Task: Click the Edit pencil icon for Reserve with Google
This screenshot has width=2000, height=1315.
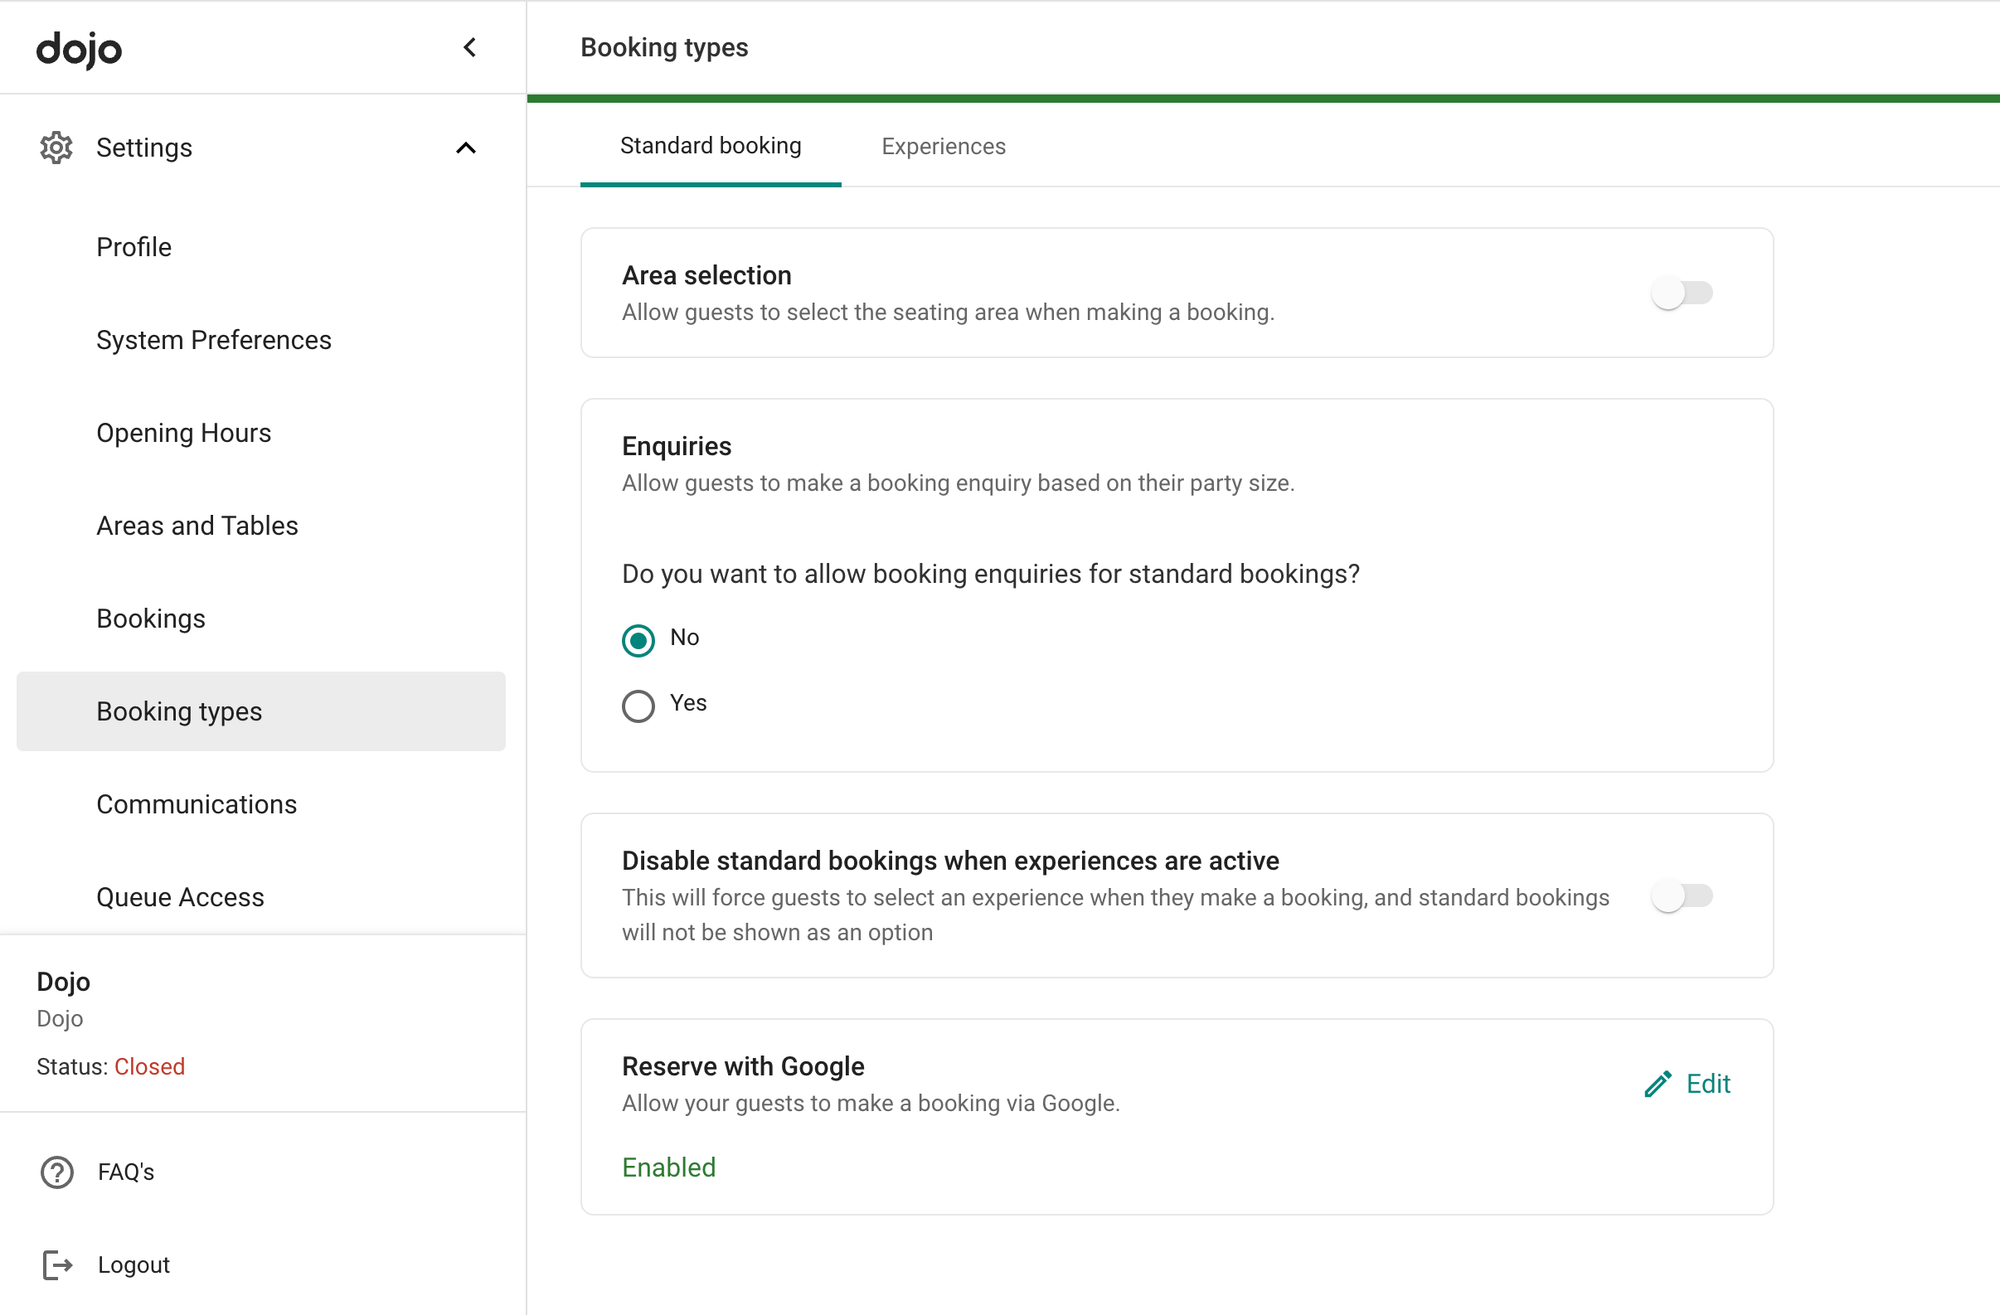Action: click(1658, 1083)
